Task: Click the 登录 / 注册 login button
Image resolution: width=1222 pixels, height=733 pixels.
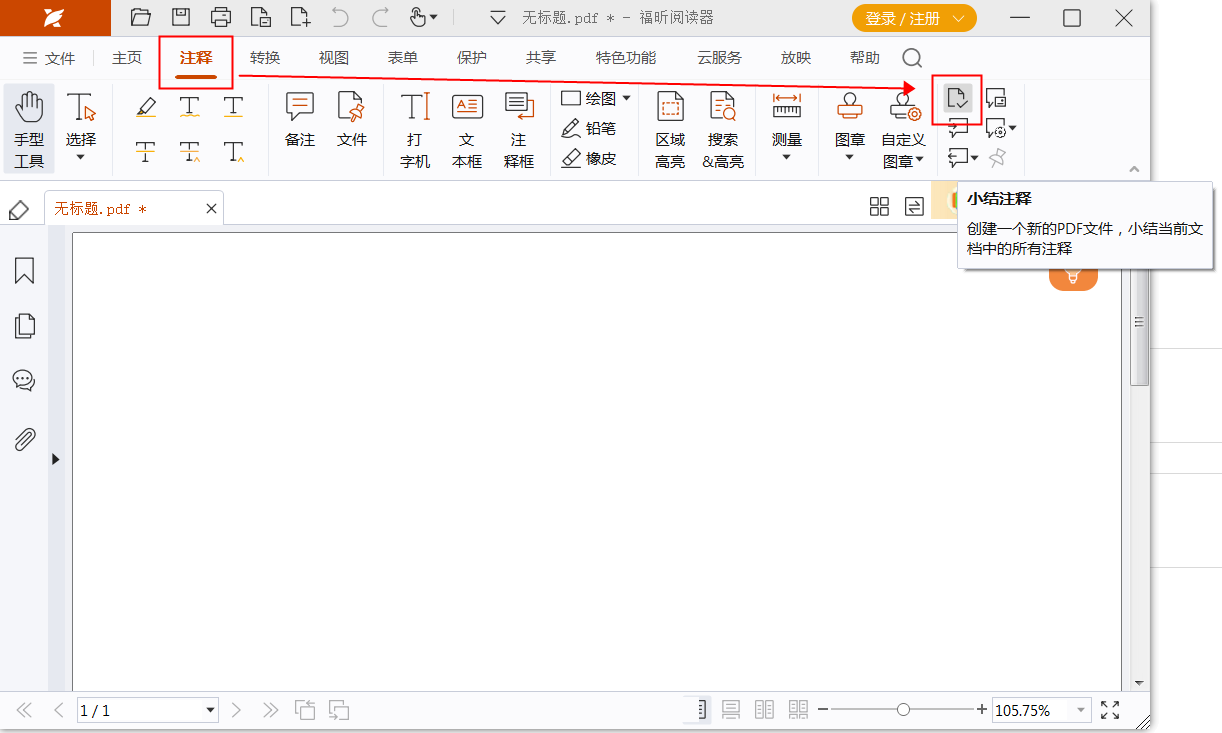Action: coord(913,18)
